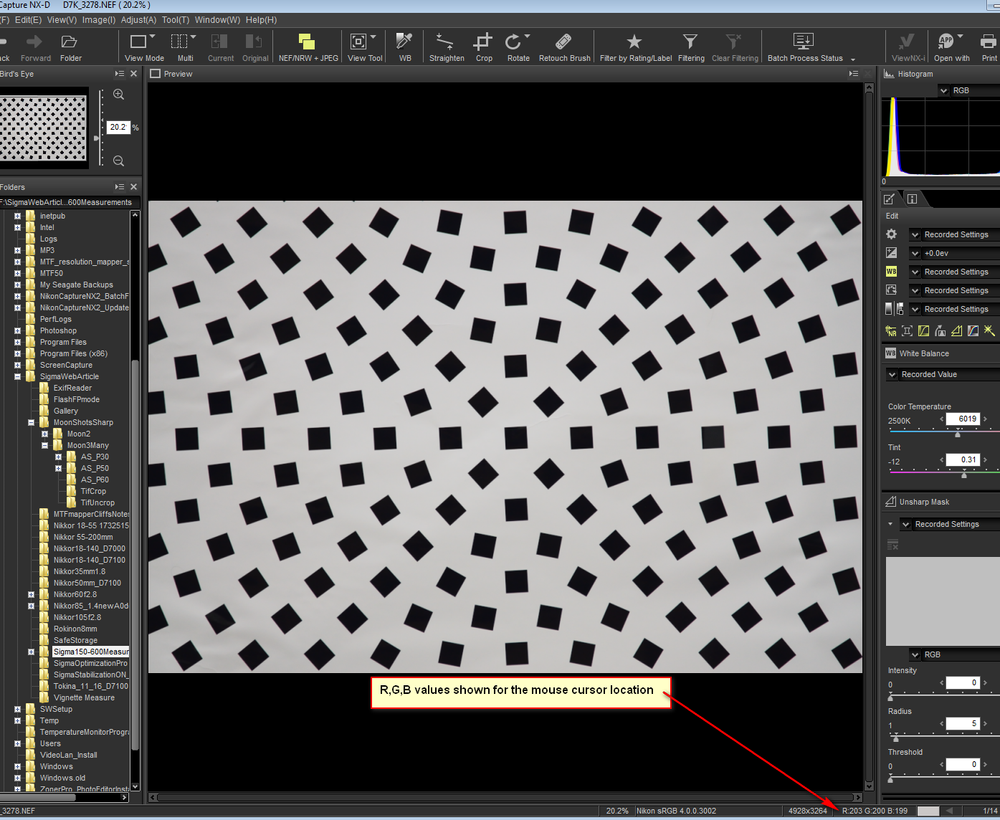Click the Noise Reduction icon

pos(890,329)
